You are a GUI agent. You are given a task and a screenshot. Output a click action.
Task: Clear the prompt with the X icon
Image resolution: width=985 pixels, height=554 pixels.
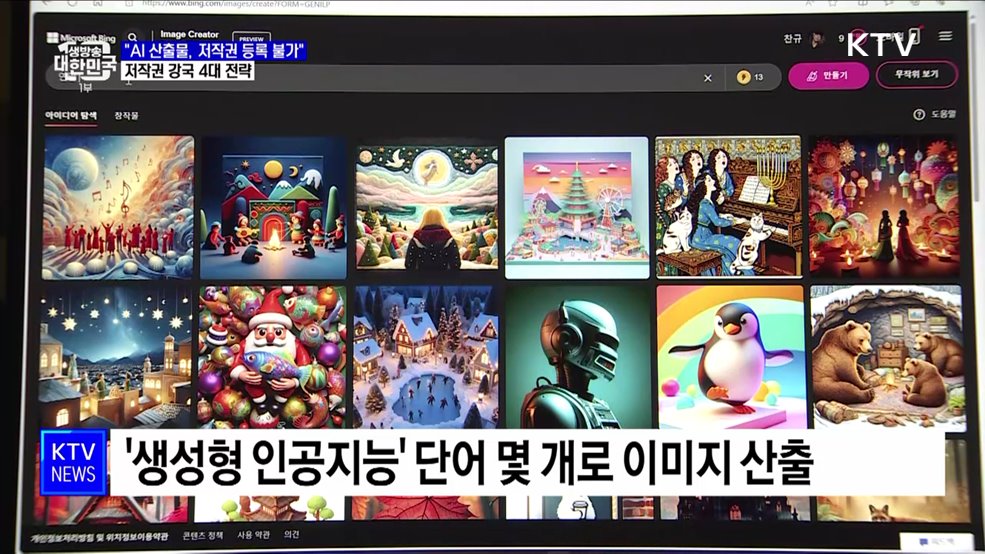coord(708,78)
